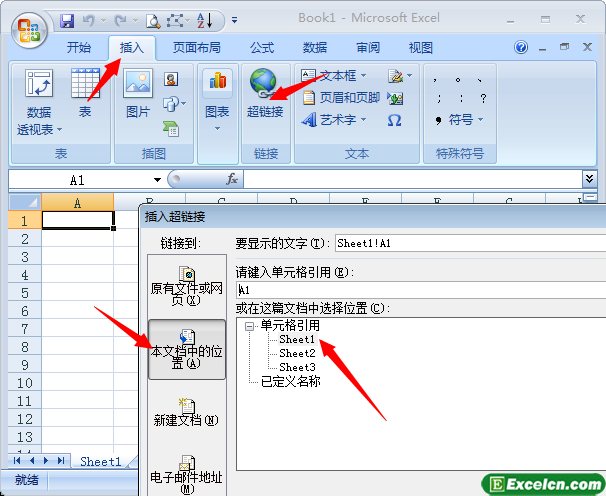Expand the formula bar
The height and width of the screenshot is (496, 606).
click(x=589, y=179)
